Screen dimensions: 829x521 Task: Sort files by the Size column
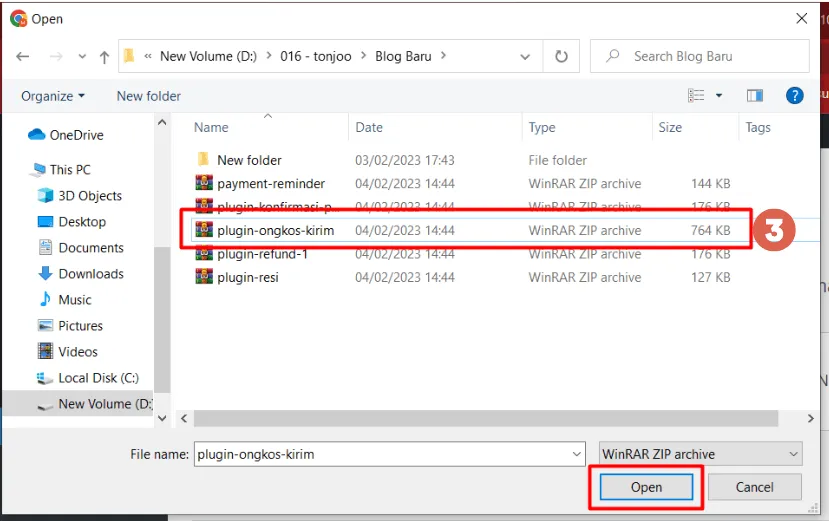[669, 127]
